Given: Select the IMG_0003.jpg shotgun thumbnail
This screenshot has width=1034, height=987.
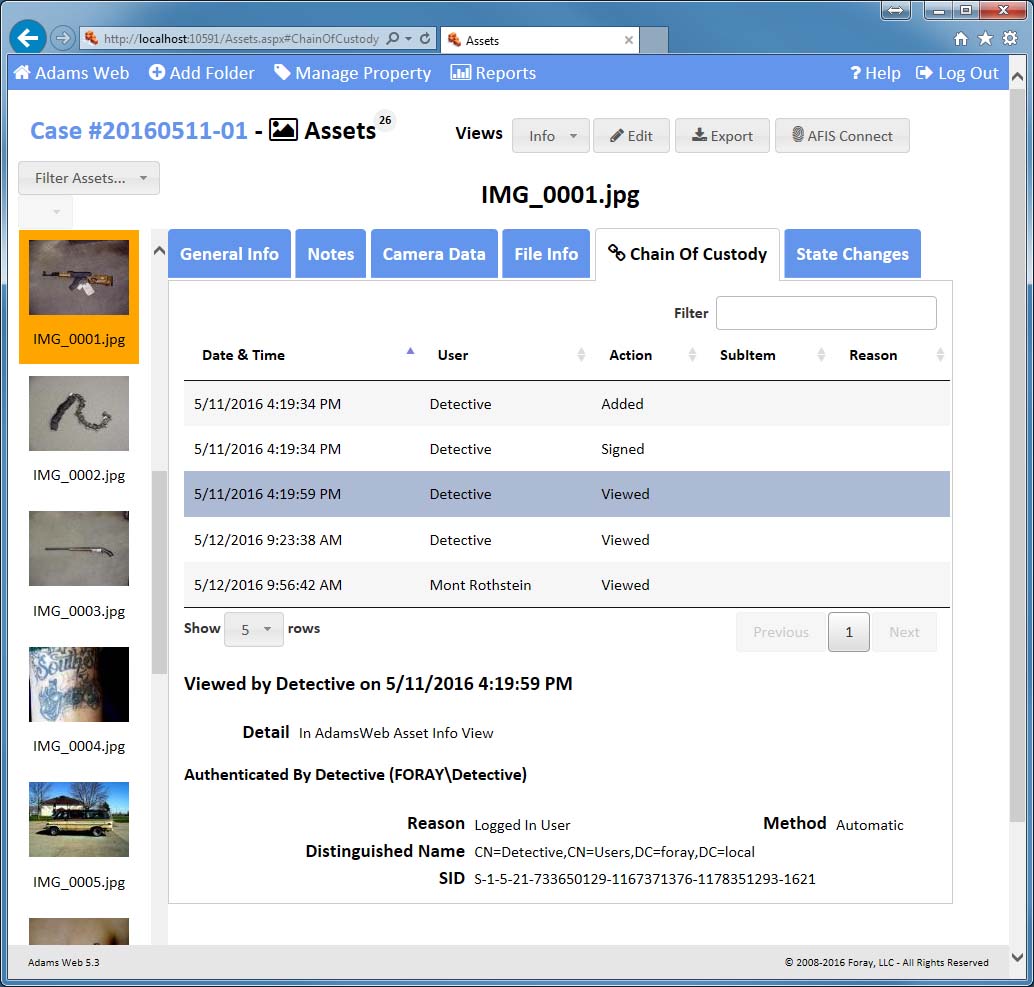Looking at the screenshot, I should 79,549.
